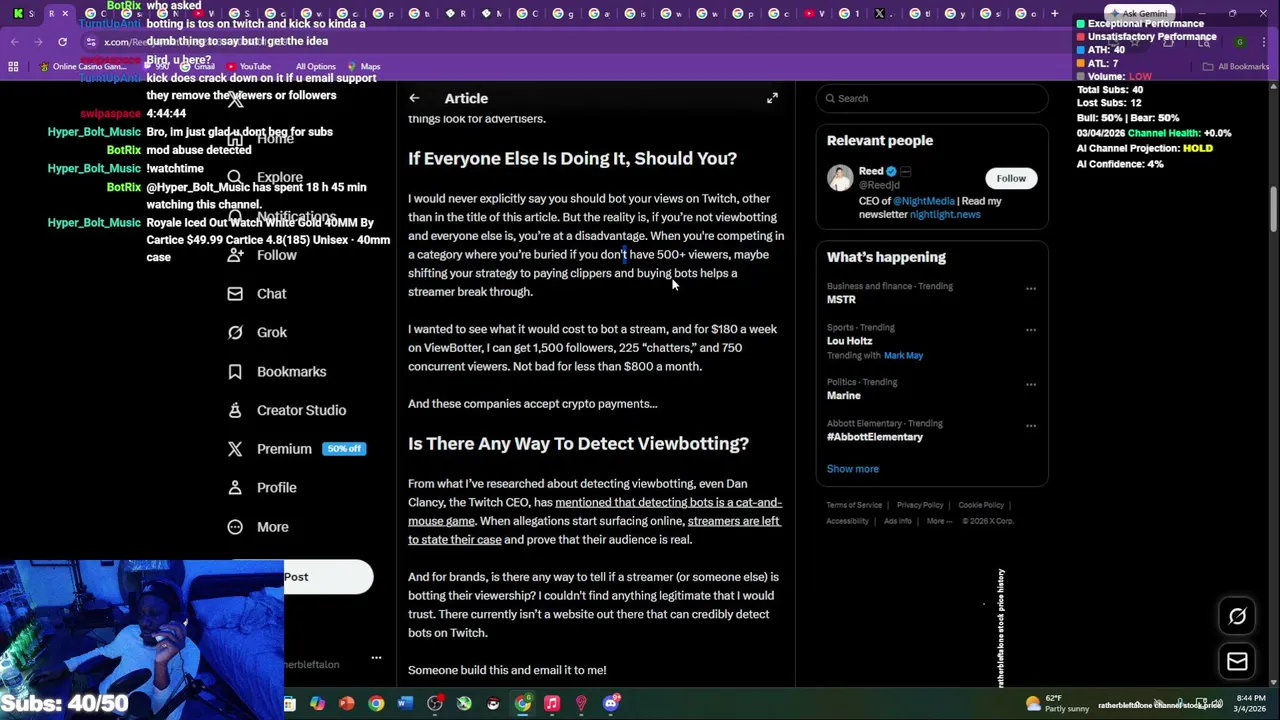
Task: Open the floating Grok button
Action: click(x=1237, y=616)
